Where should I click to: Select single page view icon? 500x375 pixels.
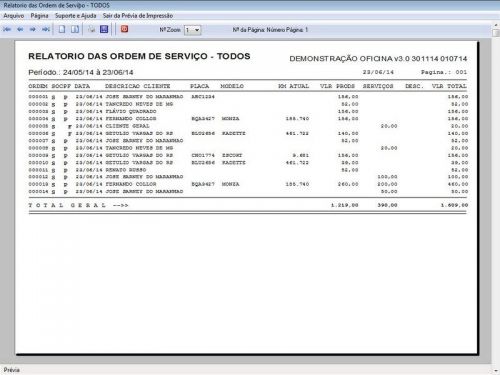point(62,29)
